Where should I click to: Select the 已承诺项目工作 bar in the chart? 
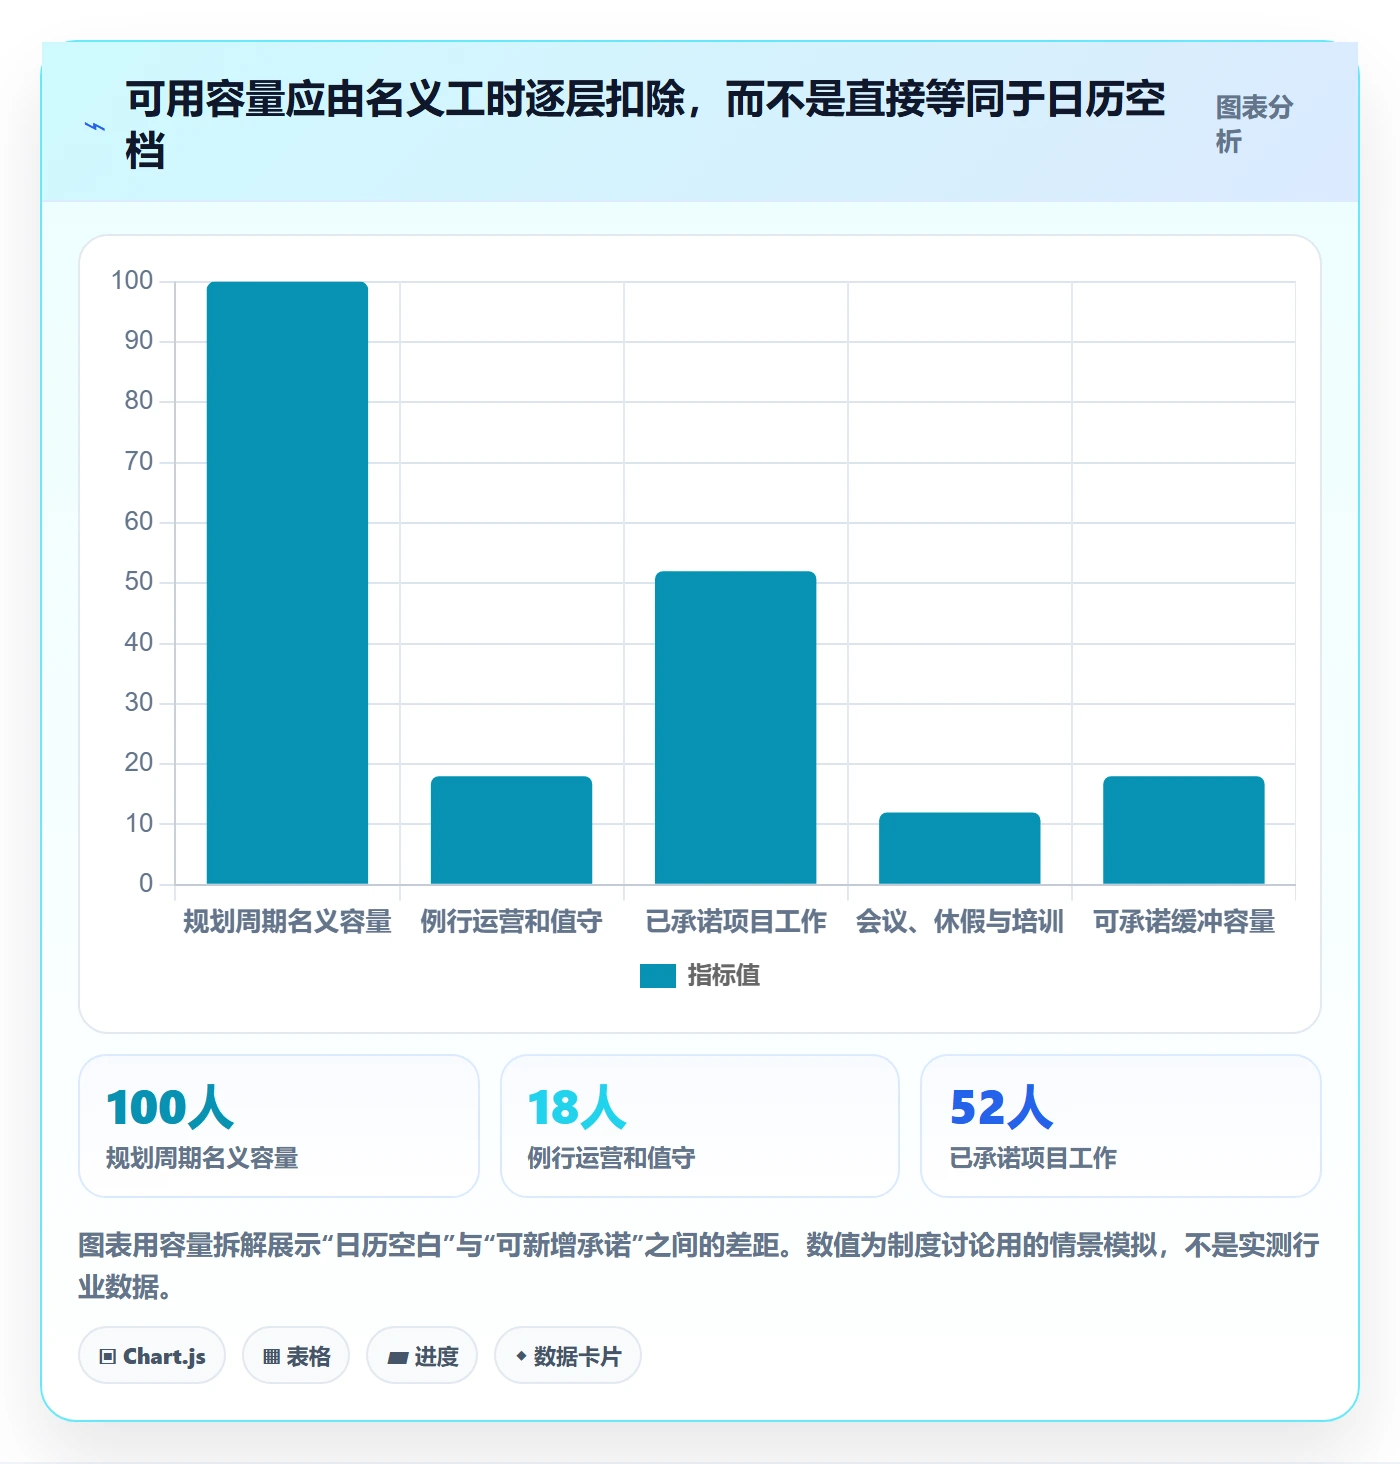(x=735, y=727)
